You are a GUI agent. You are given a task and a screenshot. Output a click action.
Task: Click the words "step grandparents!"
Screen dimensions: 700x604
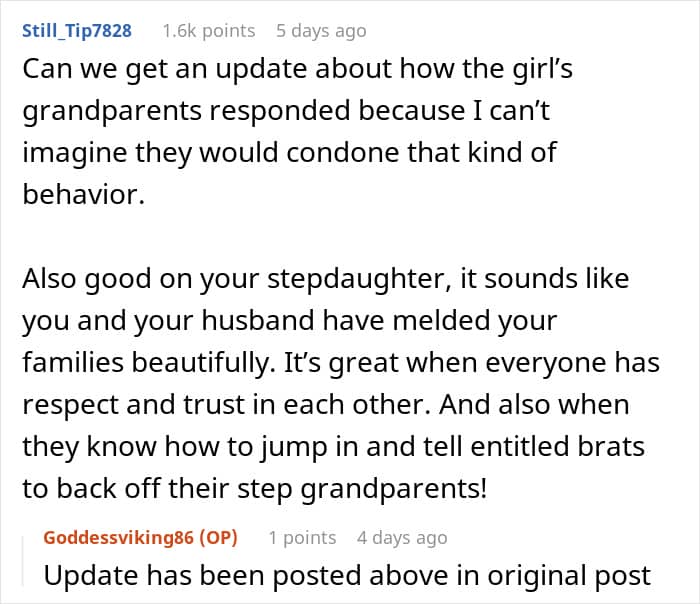[362, 489]
